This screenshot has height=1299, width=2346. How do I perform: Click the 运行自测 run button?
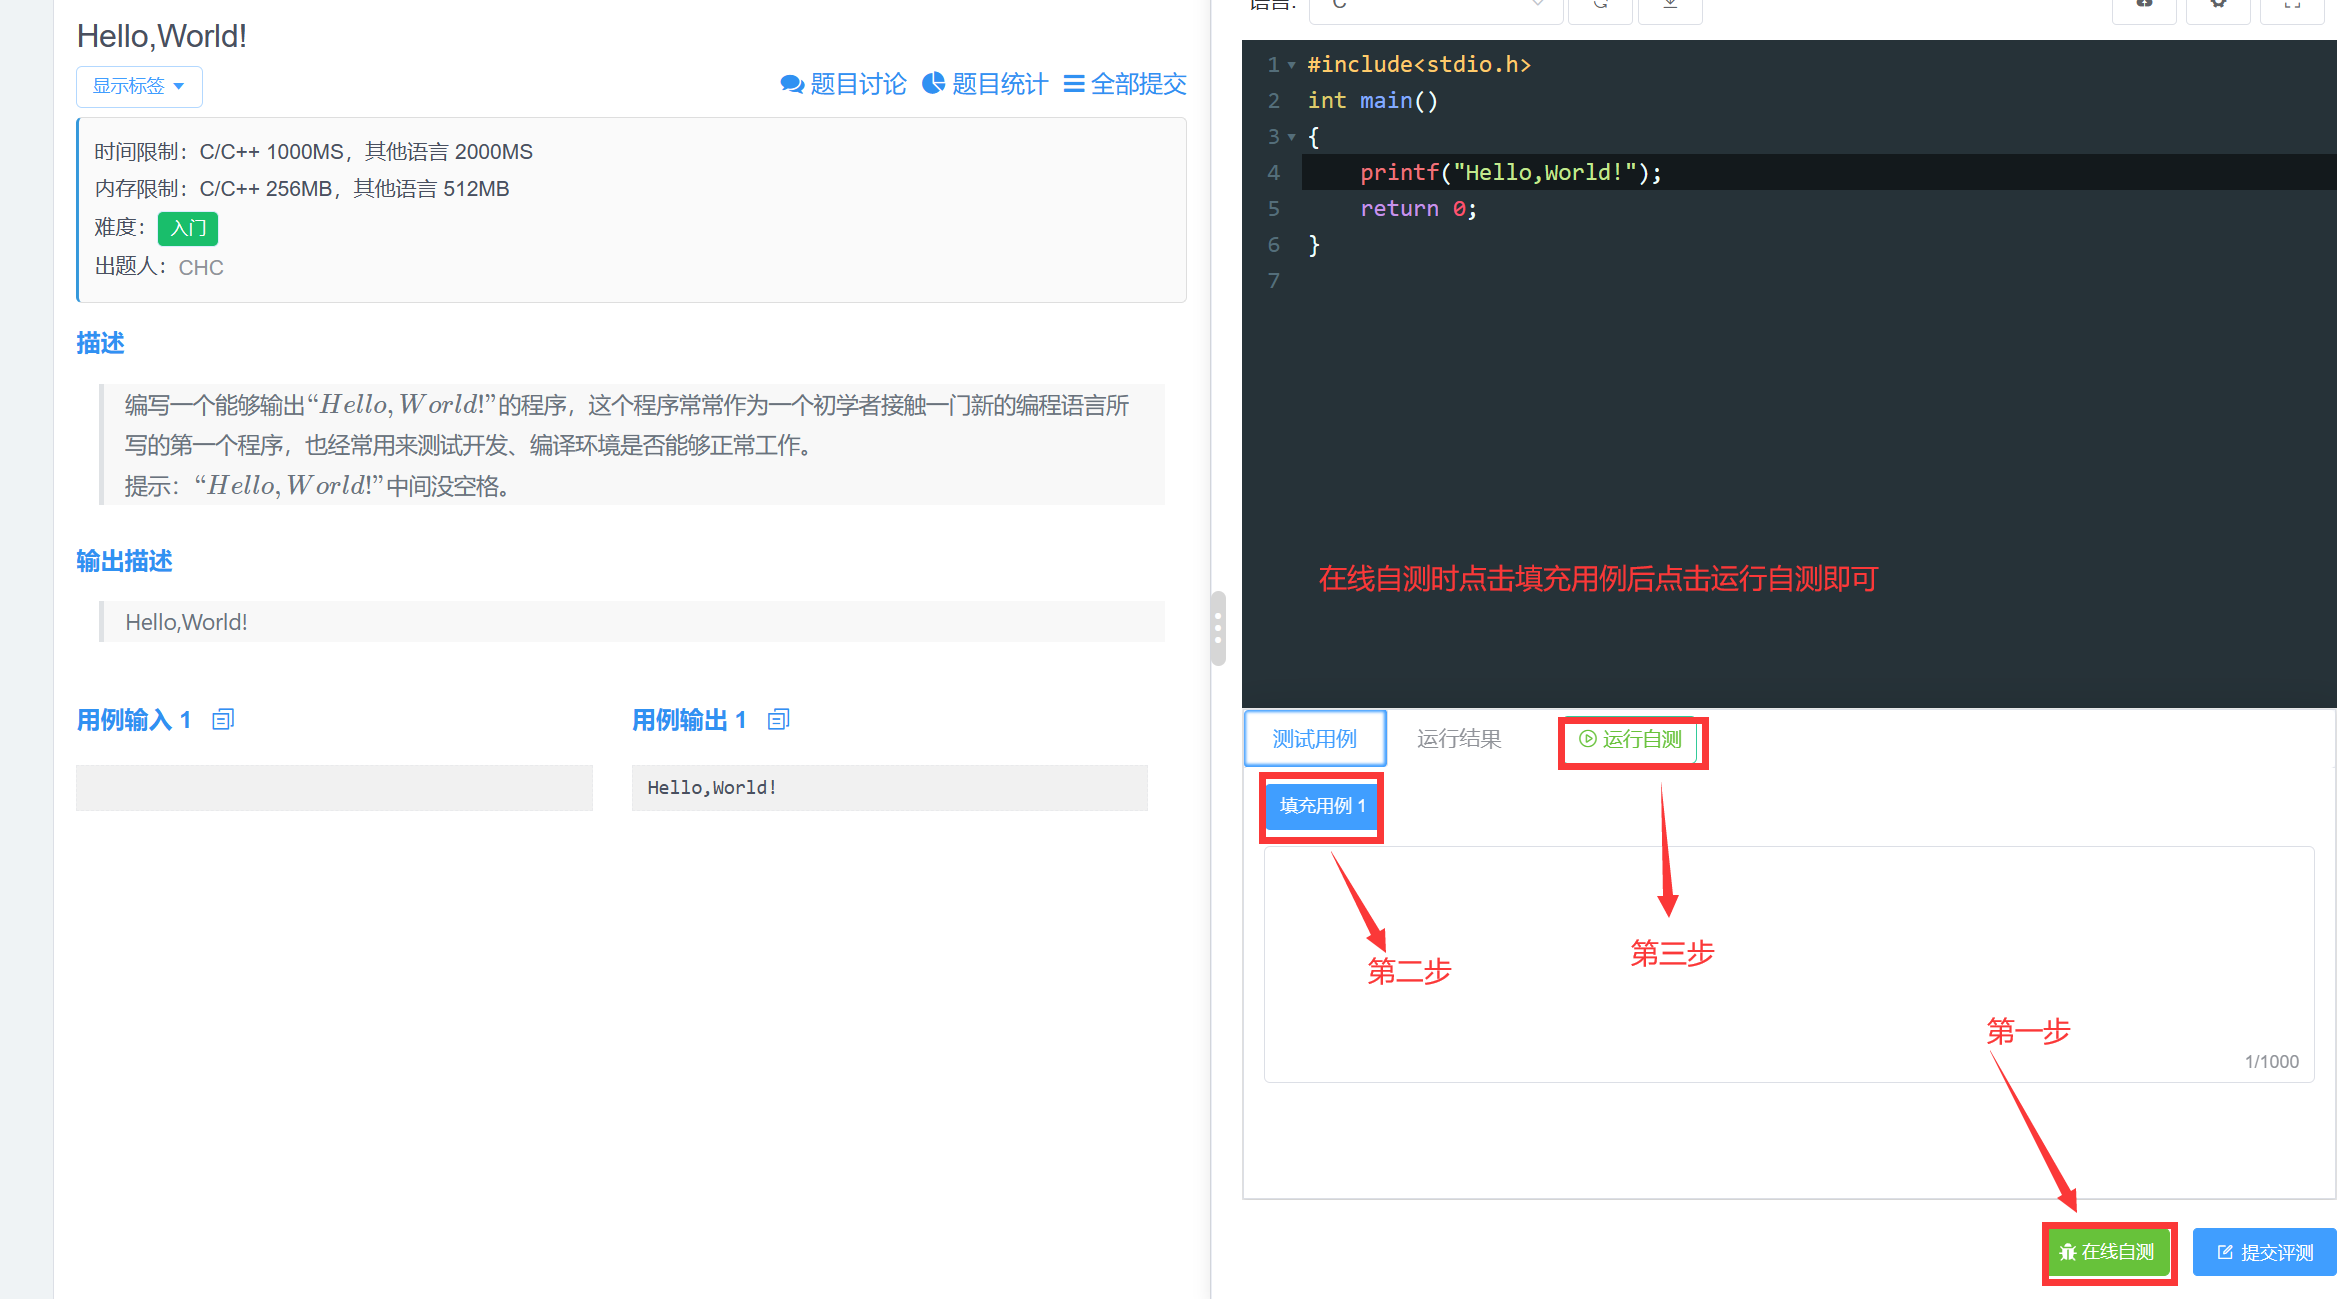click(x=1631, y=739)
